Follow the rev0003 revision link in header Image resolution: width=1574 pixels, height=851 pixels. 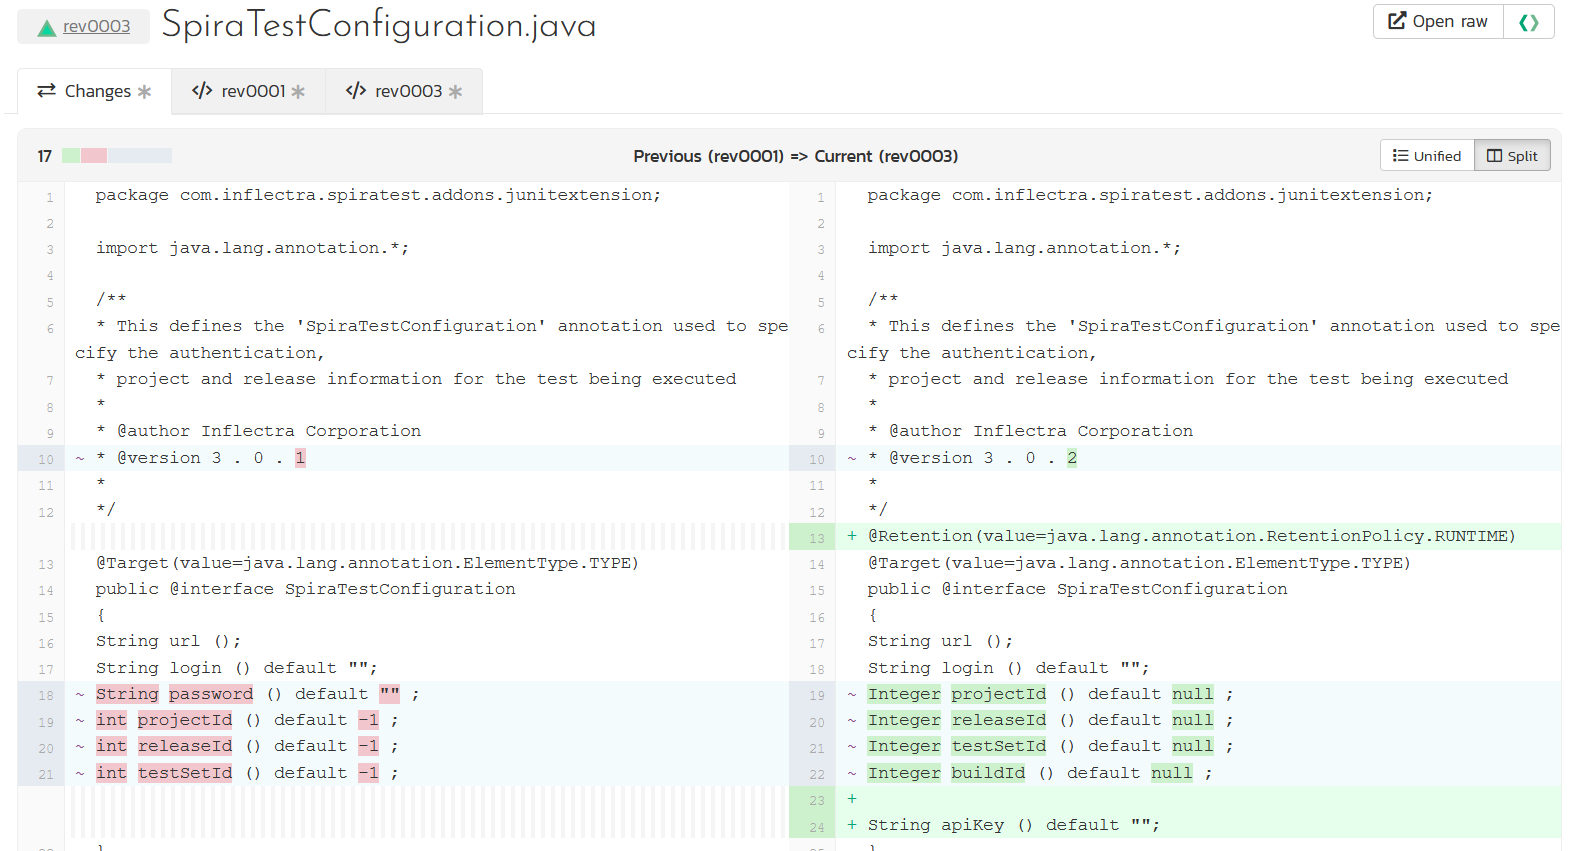96,26
